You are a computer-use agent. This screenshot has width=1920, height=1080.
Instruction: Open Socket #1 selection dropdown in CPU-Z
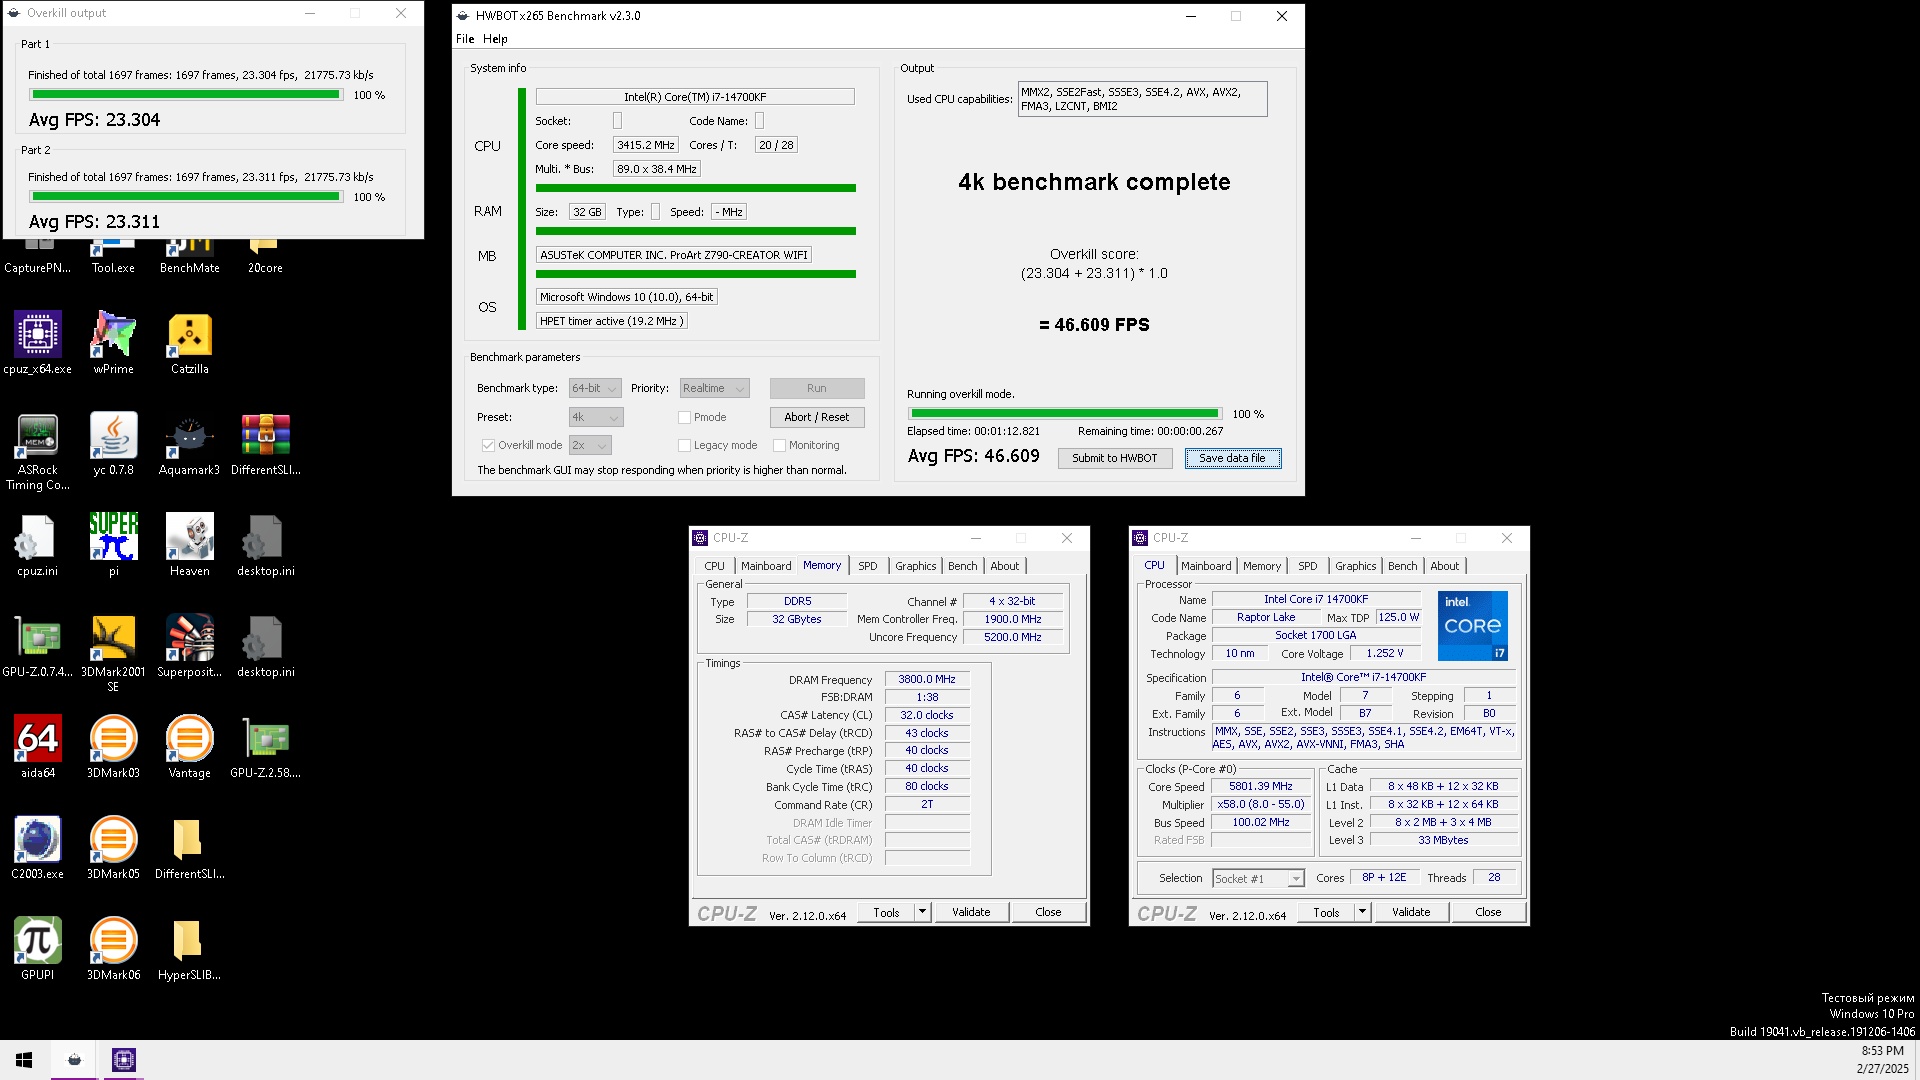click(1259, 879)
